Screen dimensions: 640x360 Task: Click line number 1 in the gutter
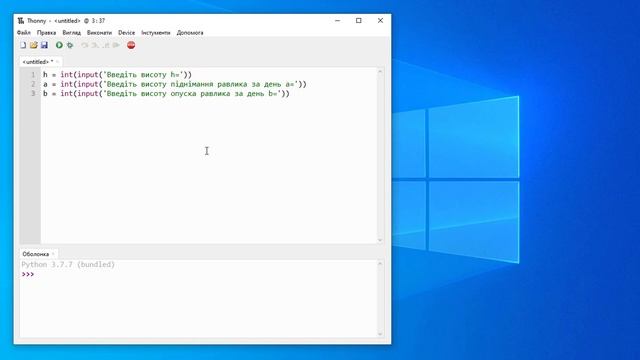point(33,75)
